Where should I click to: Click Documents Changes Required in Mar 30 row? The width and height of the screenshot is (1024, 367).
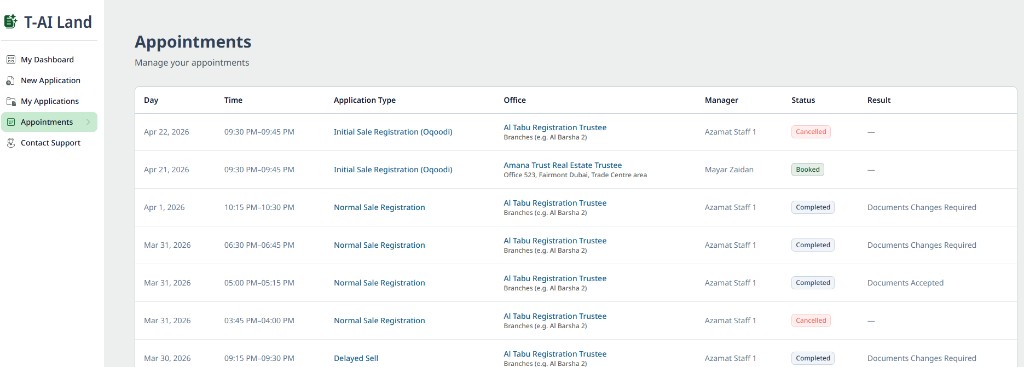921,359
